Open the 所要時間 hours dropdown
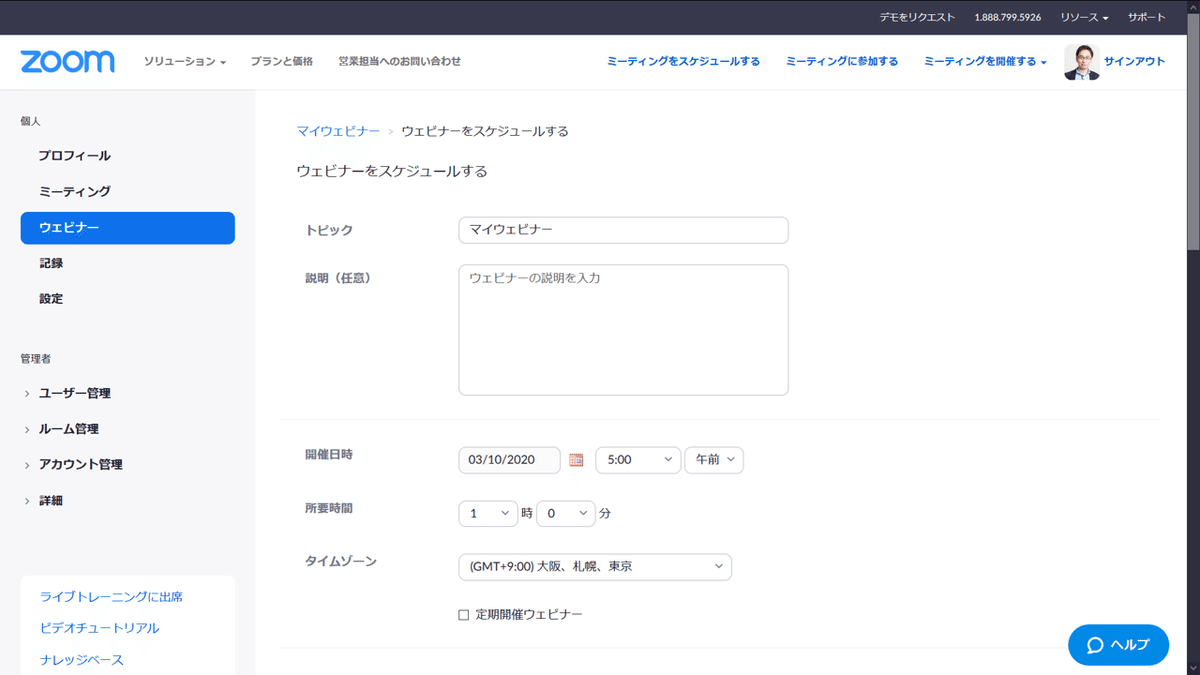Image resolution: width=1200 pixels, height=675 pixels. point(488,512)
